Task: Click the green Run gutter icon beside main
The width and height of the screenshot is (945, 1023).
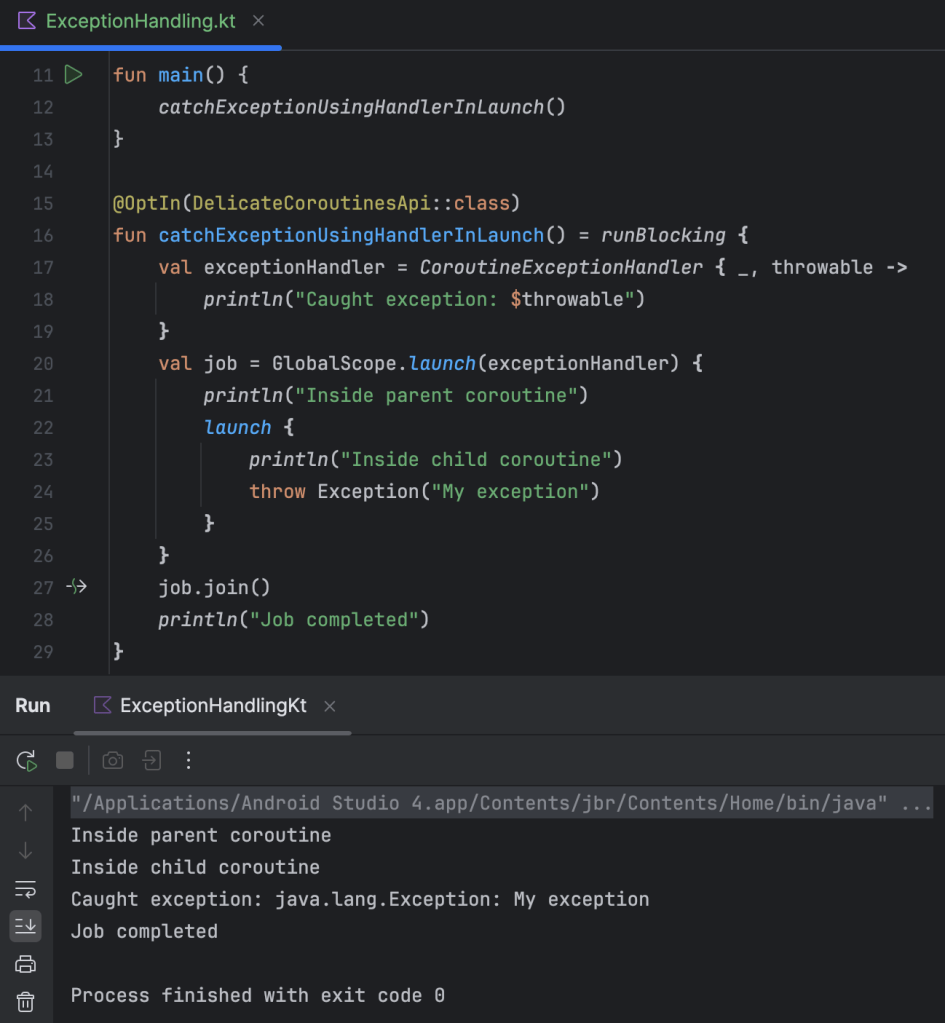Action: pyautogui.click(x=74, y=75)
